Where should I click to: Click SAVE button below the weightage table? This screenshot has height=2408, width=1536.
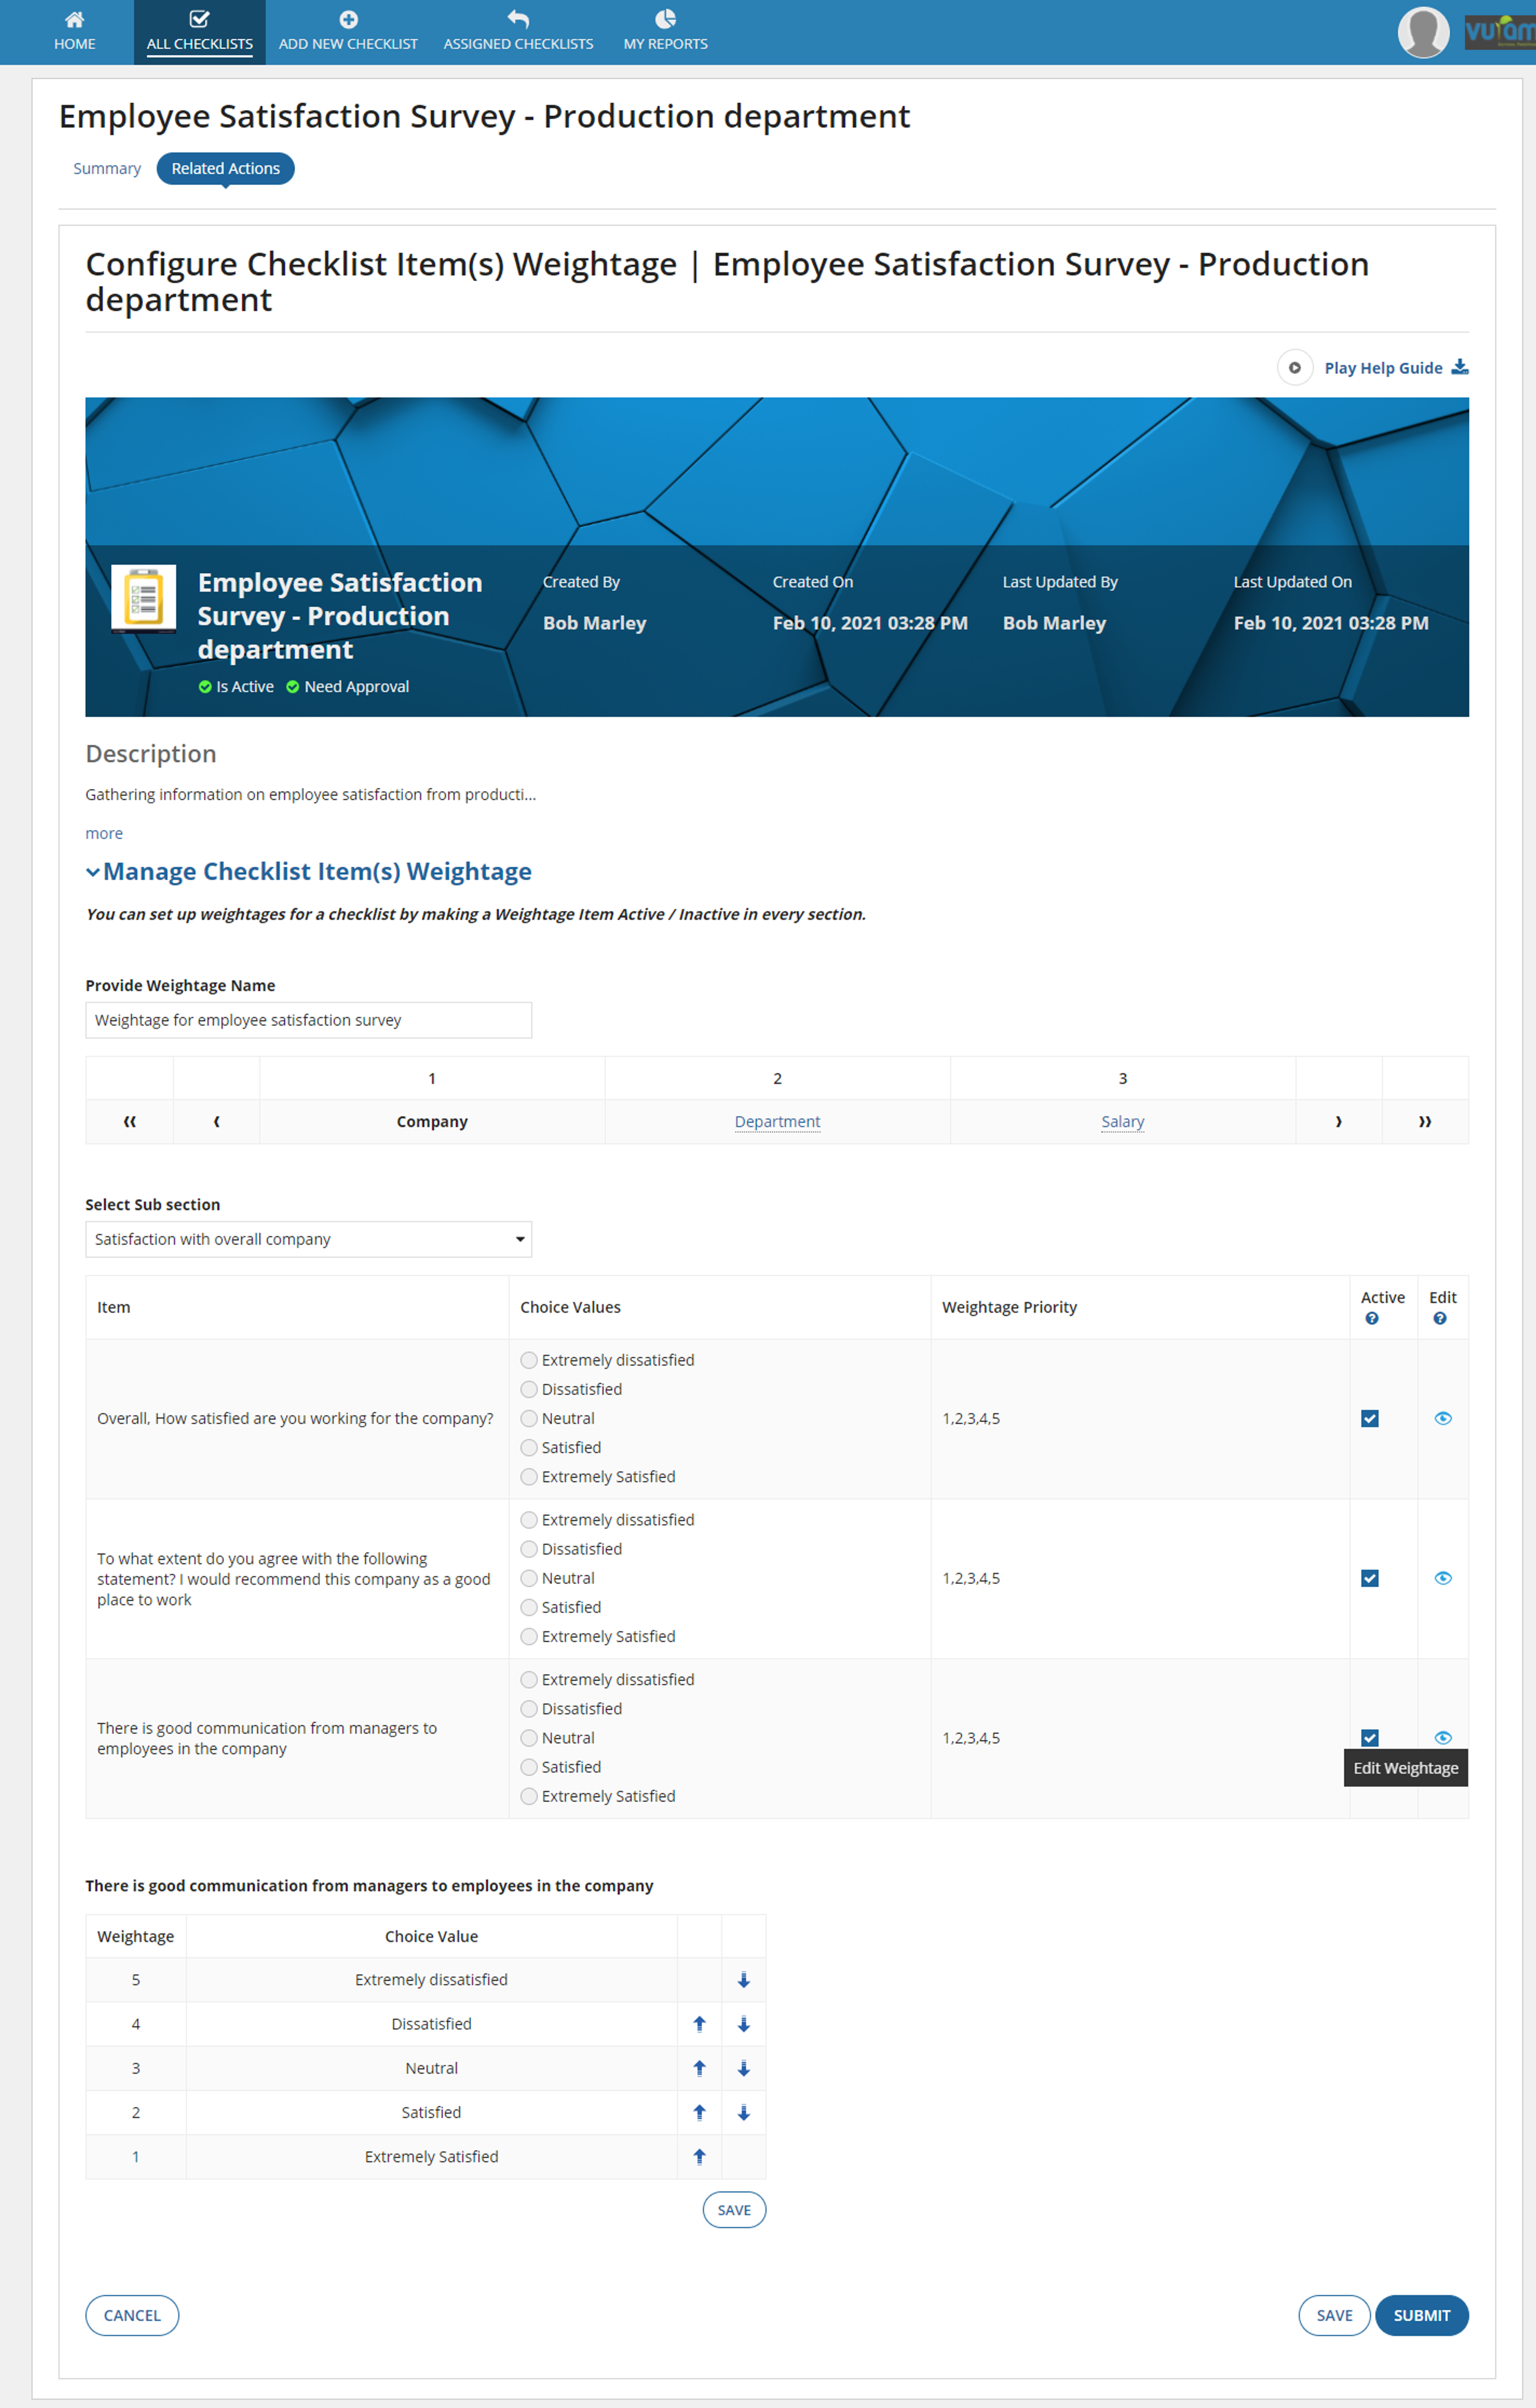tap(734, 2210)
